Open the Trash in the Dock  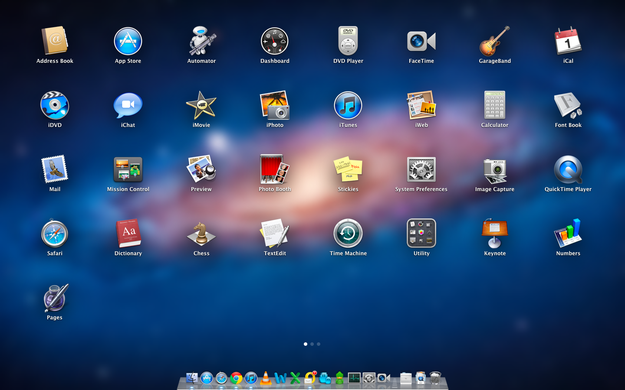click(435, 378)
